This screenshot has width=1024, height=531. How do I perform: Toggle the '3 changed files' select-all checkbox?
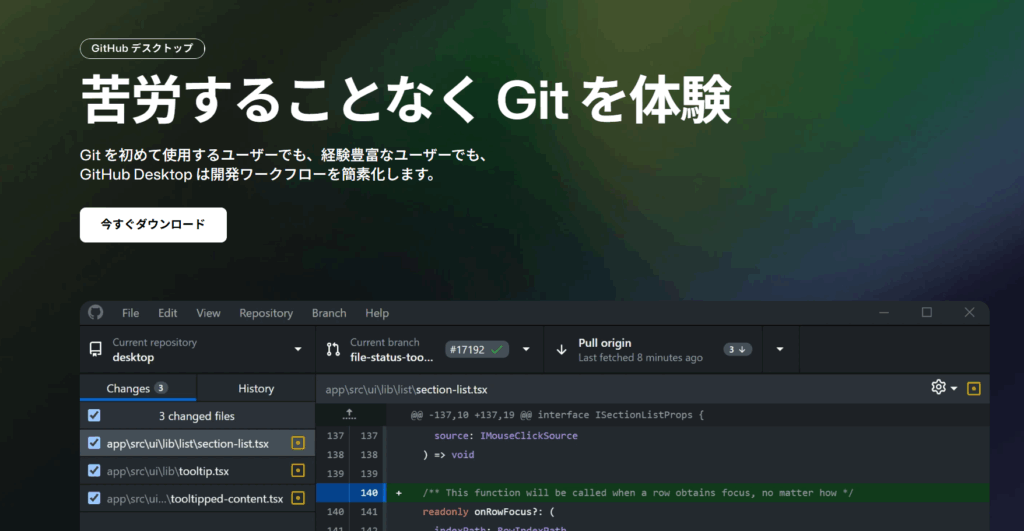[x=94, y=416]
